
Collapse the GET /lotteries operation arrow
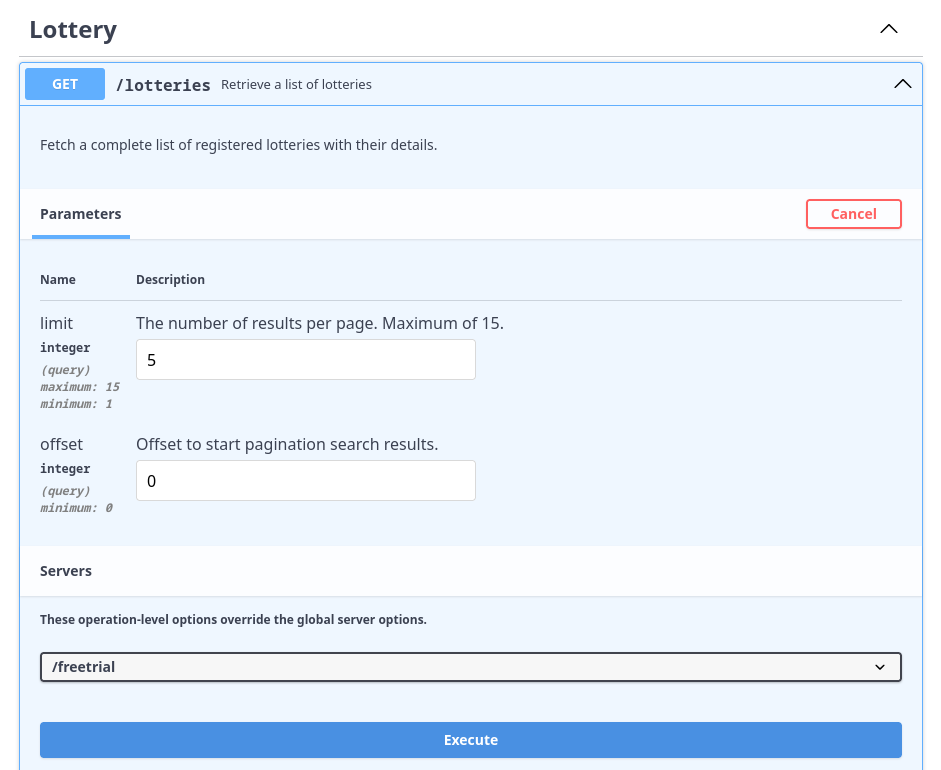pyautogui.click(x=903, y=84)
